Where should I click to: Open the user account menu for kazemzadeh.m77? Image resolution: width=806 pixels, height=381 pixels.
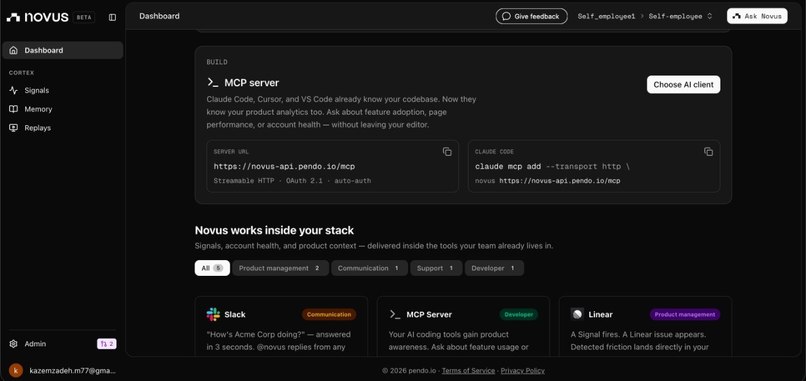point(62,370)
